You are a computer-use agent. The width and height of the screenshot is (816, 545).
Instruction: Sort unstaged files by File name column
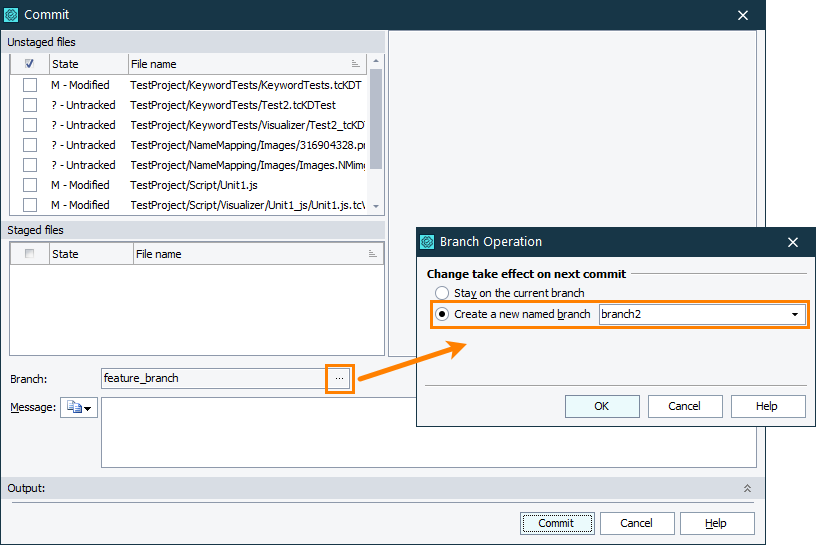tap(247, 64)
